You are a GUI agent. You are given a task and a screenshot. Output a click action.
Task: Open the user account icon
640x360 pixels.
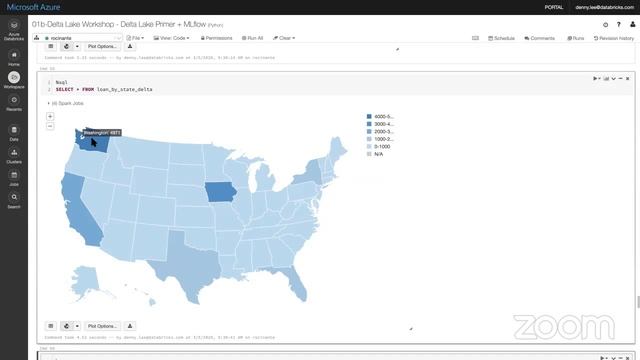632,24
